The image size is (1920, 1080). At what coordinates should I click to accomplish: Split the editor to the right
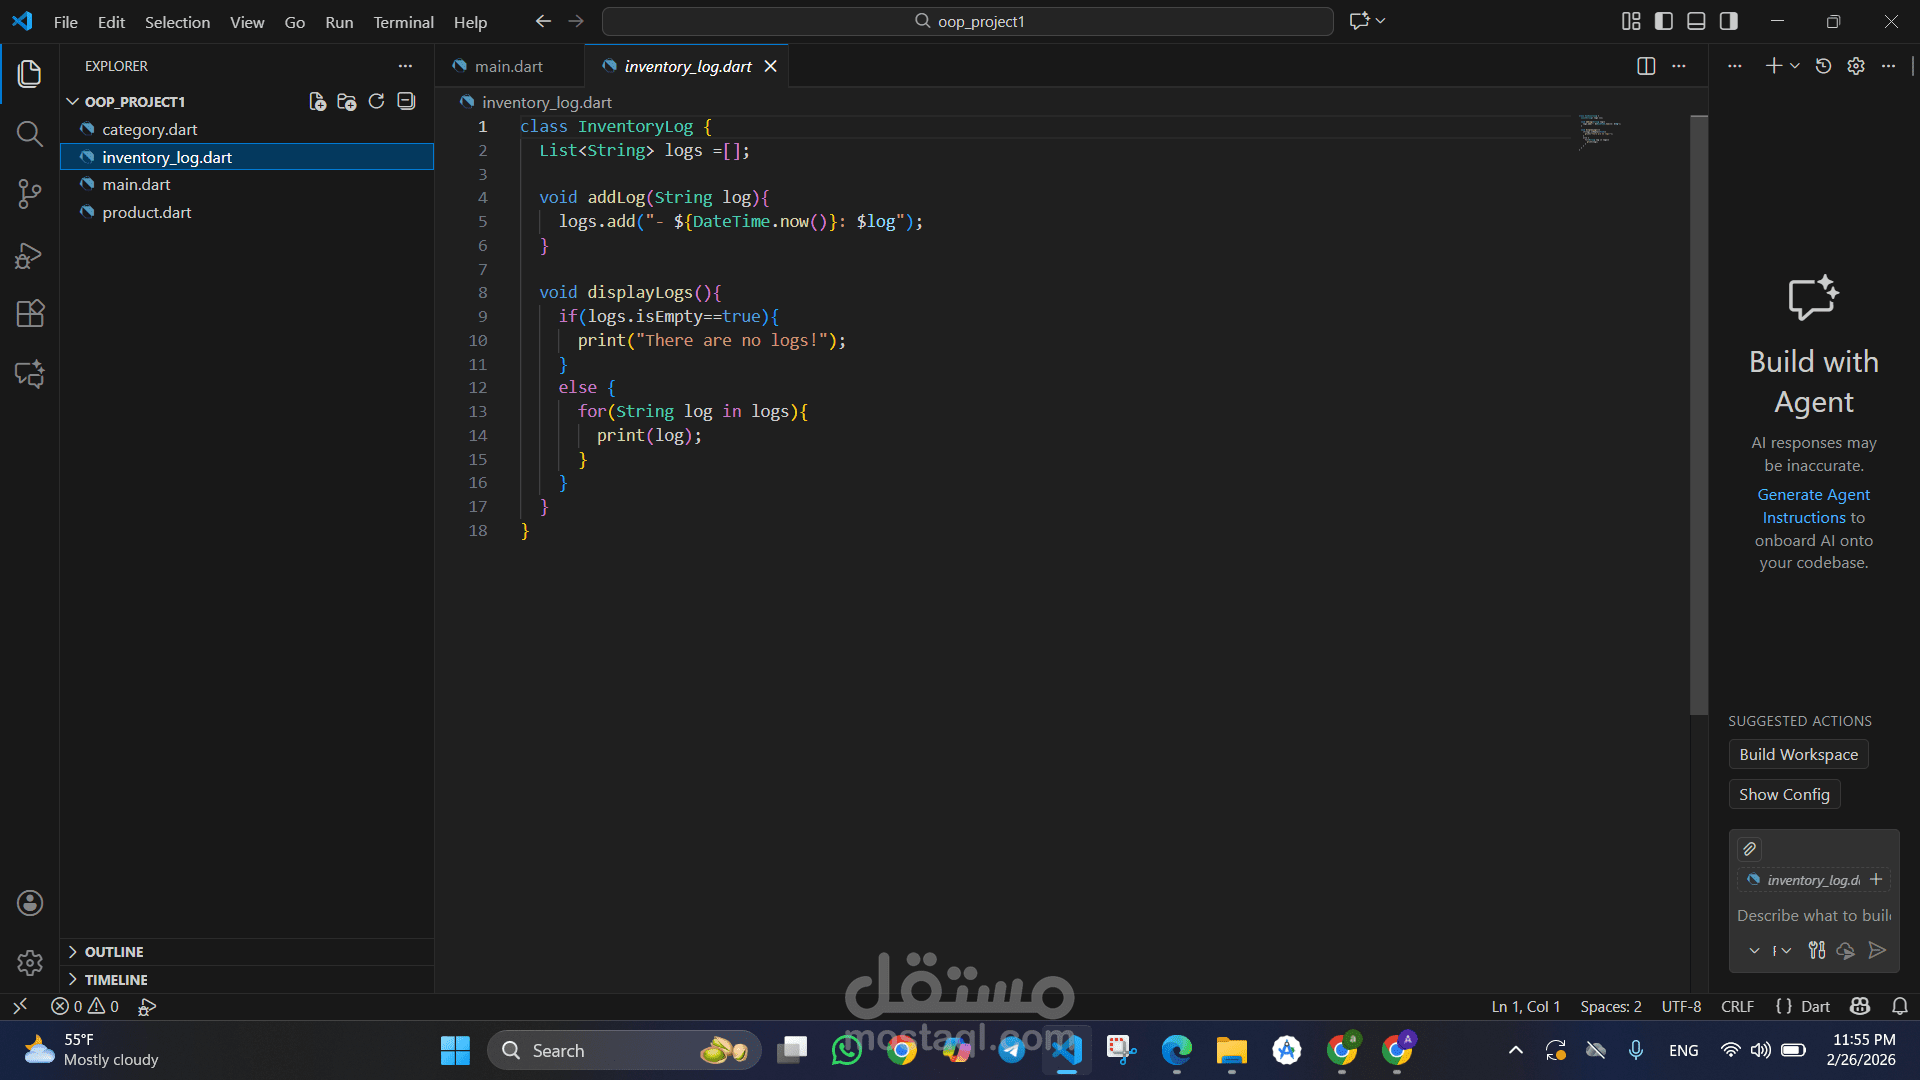[1645, 66]
